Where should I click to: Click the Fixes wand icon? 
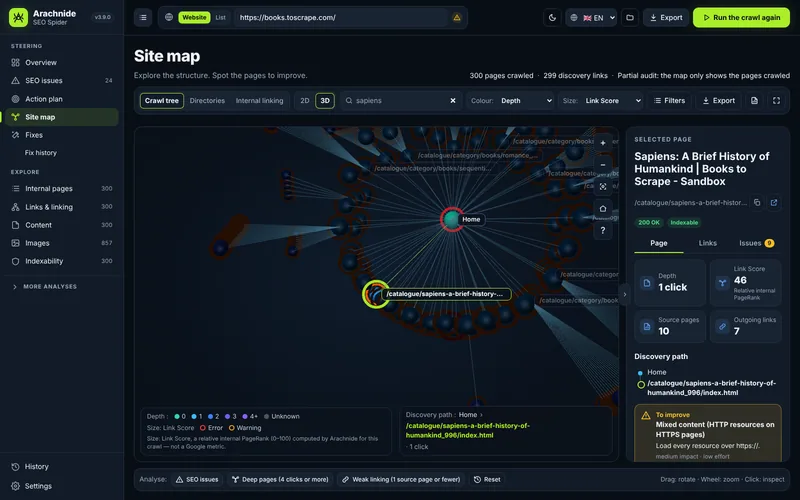click(x=15, y=135)
